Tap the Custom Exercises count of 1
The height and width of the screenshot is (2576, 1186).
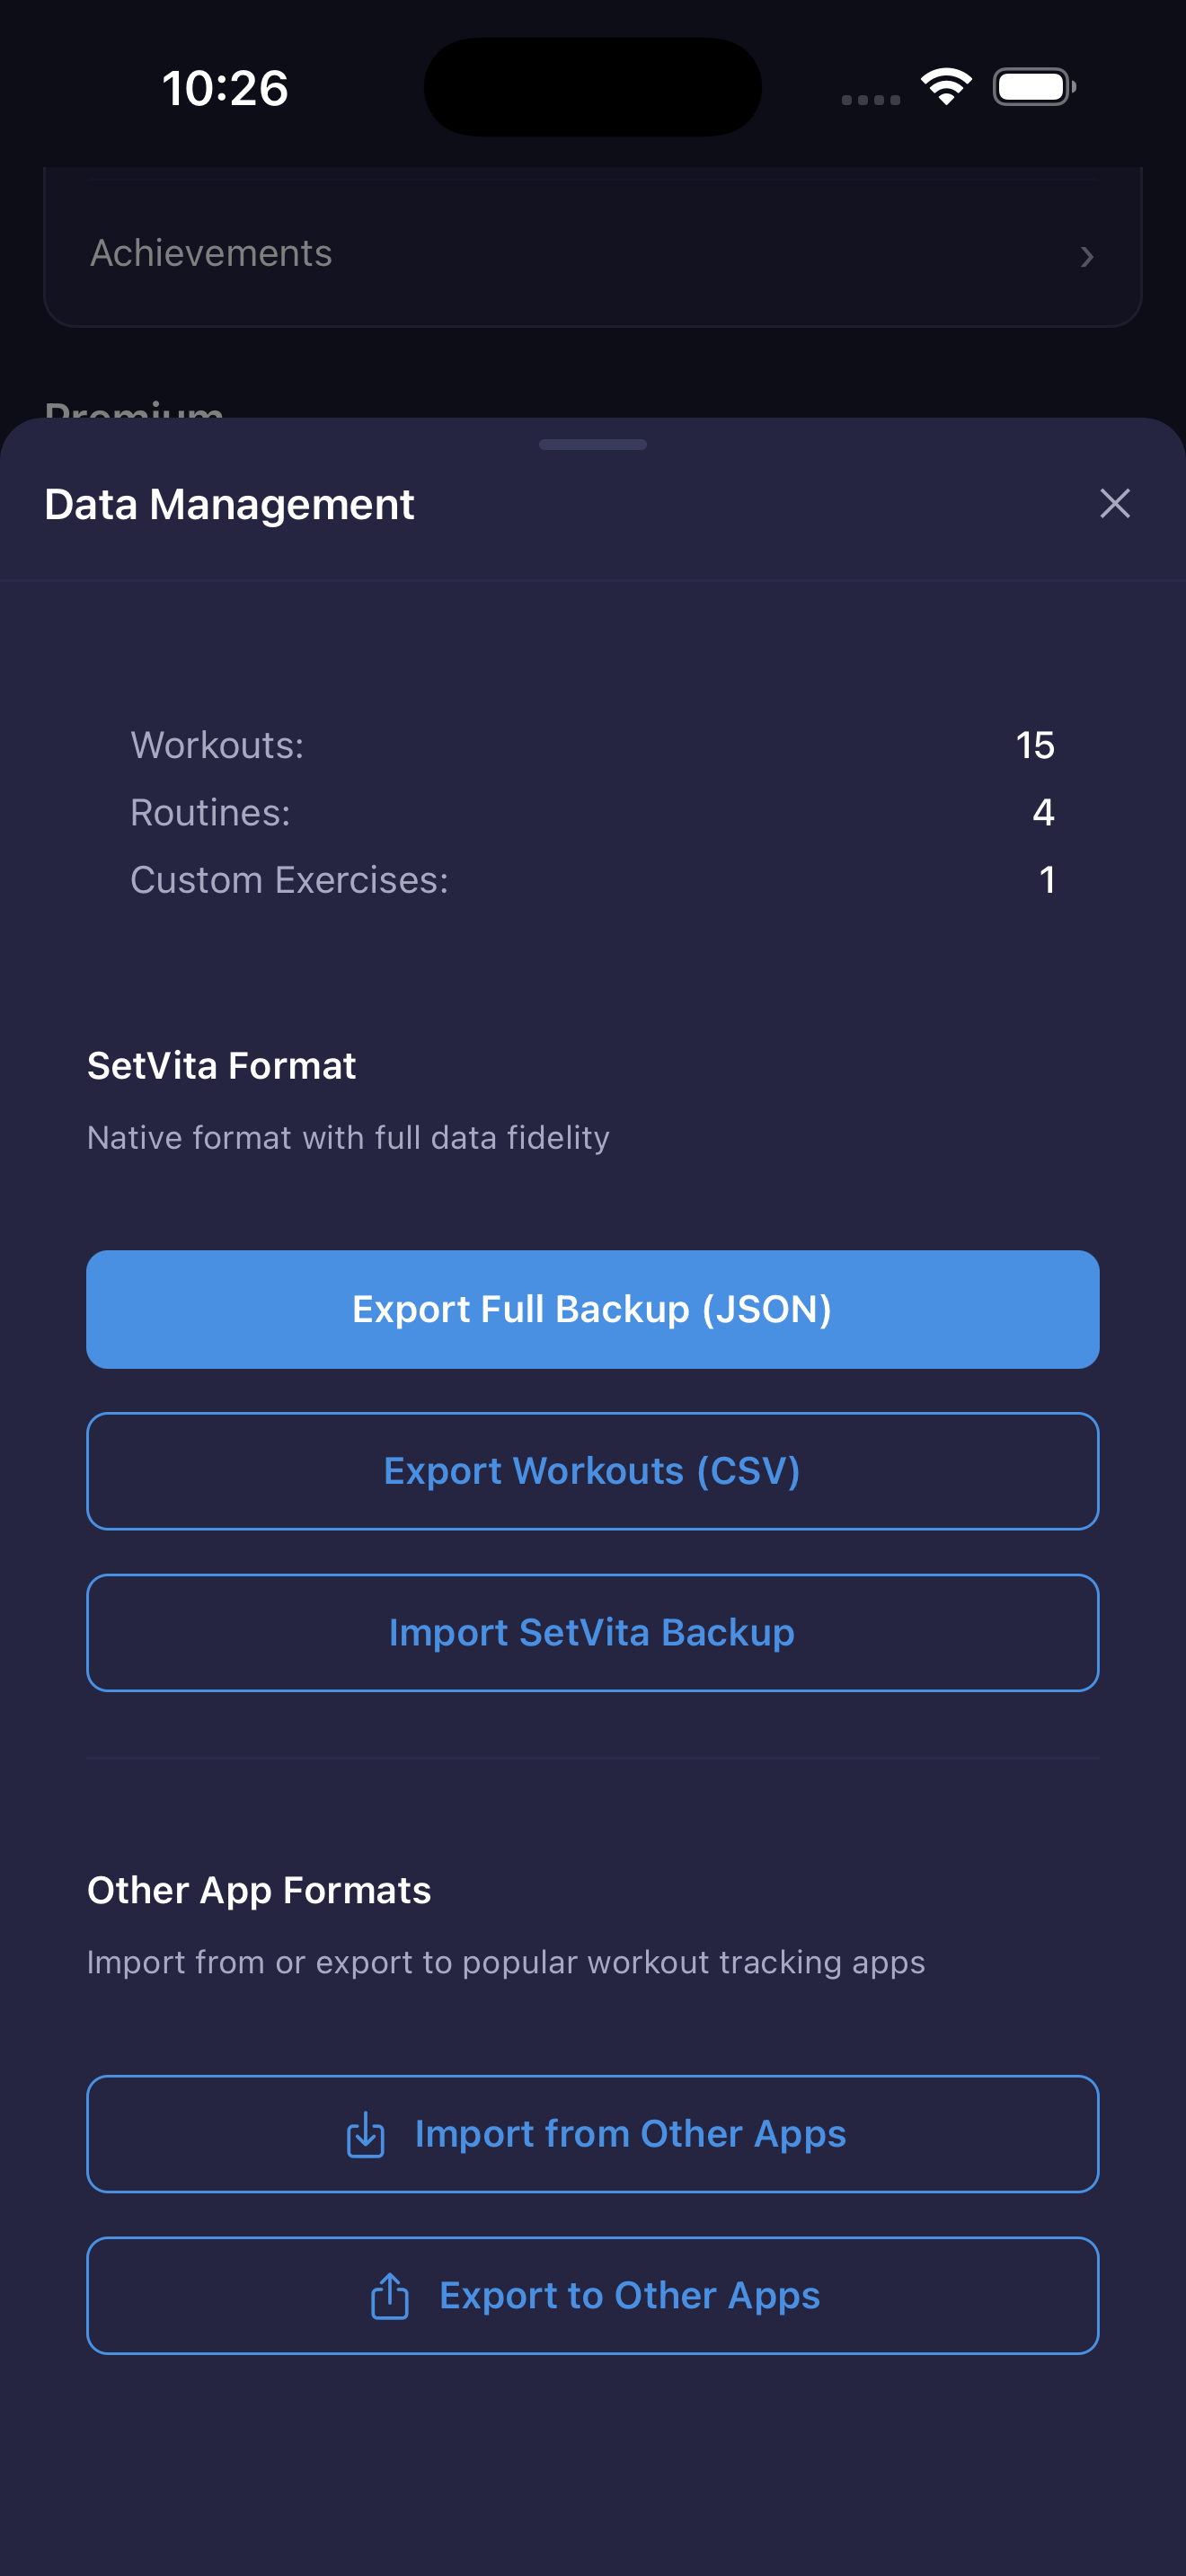pyautogui.click(x=1046, y=879)
